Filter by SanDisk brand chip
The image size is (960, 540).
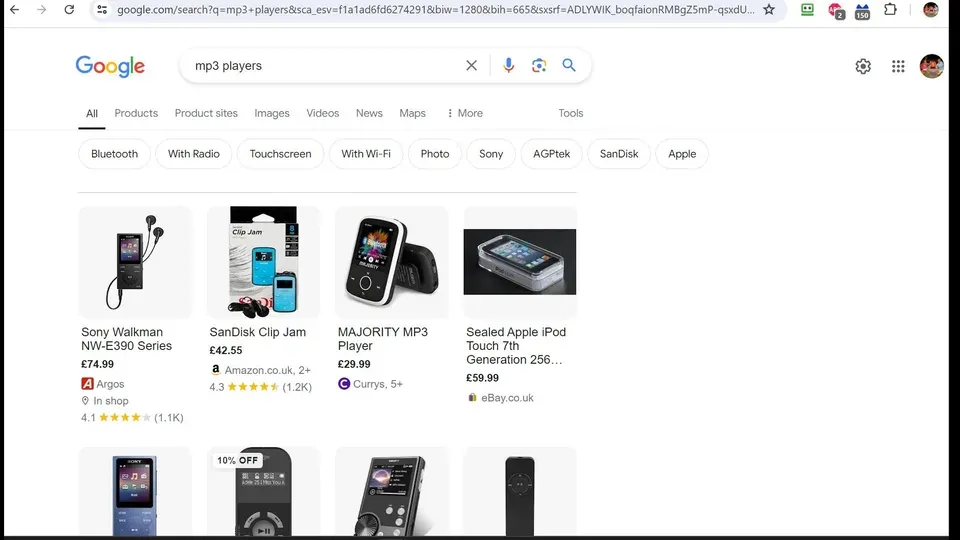[x=619, y=154]
